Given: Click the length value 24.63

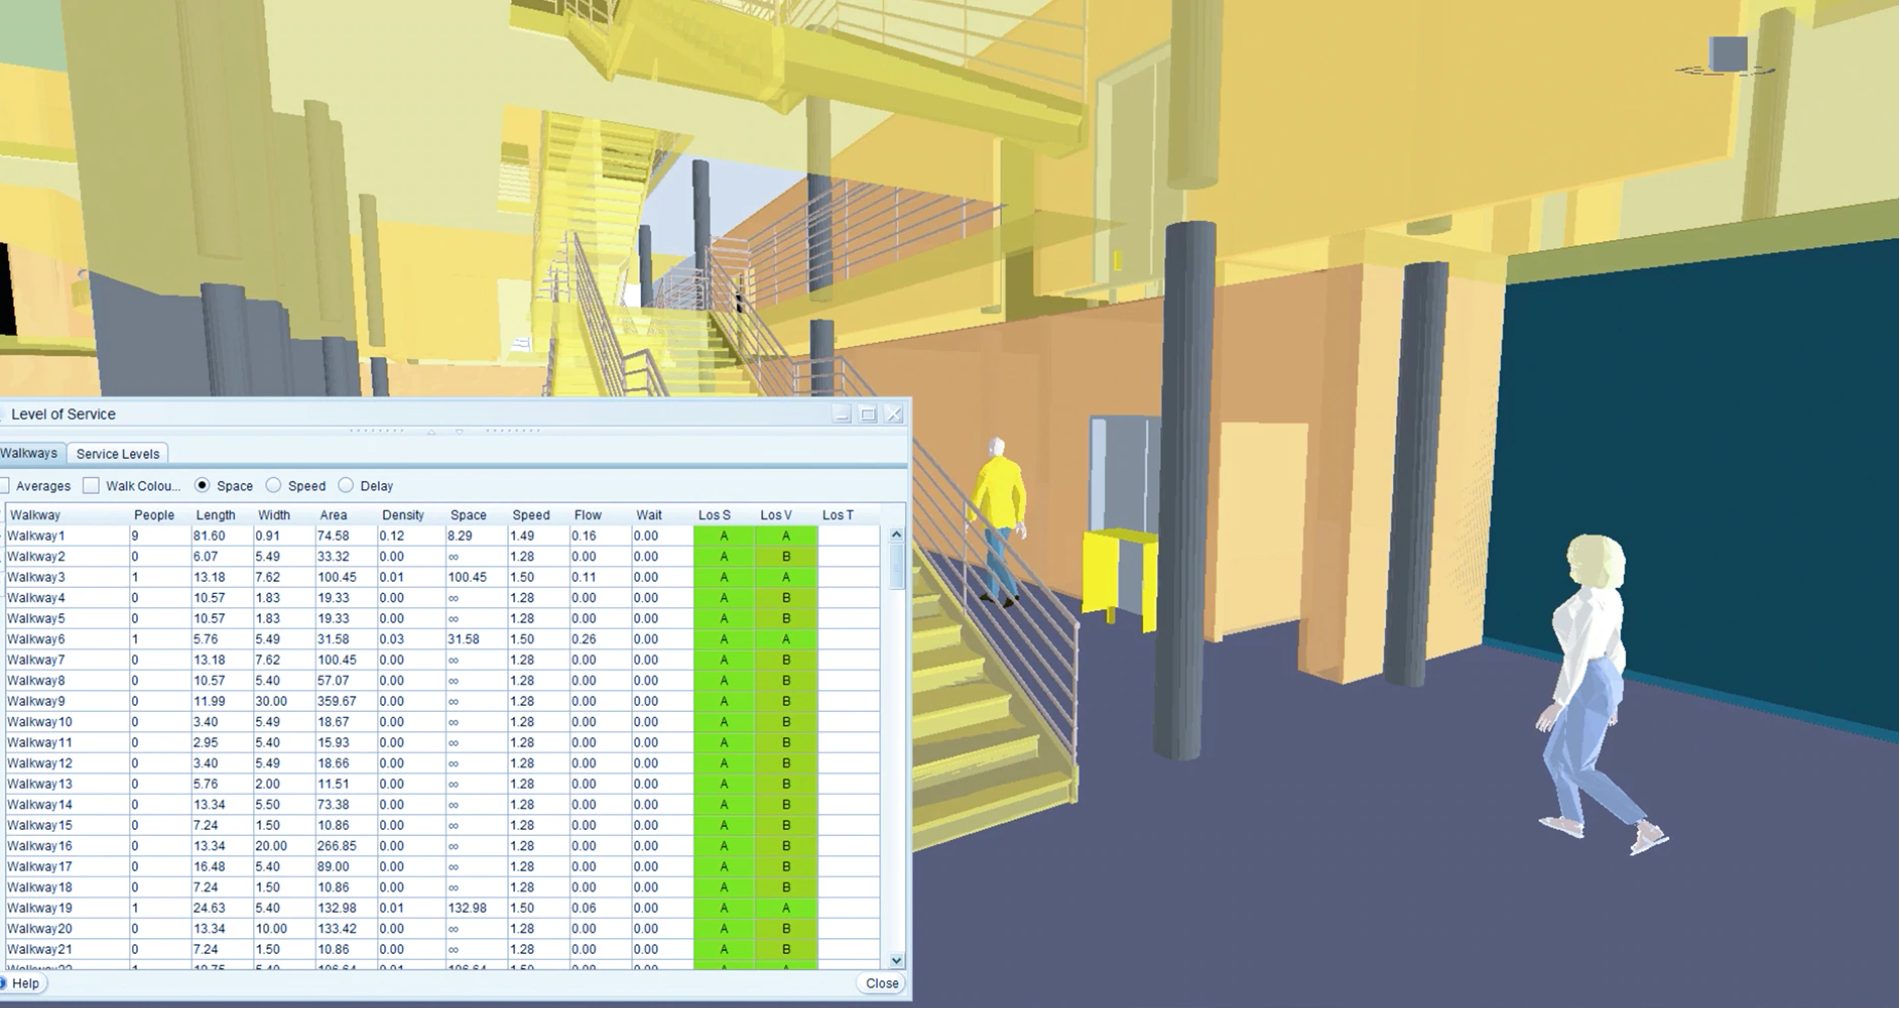Looking at the screenshot, I should [x=210, y=908].
